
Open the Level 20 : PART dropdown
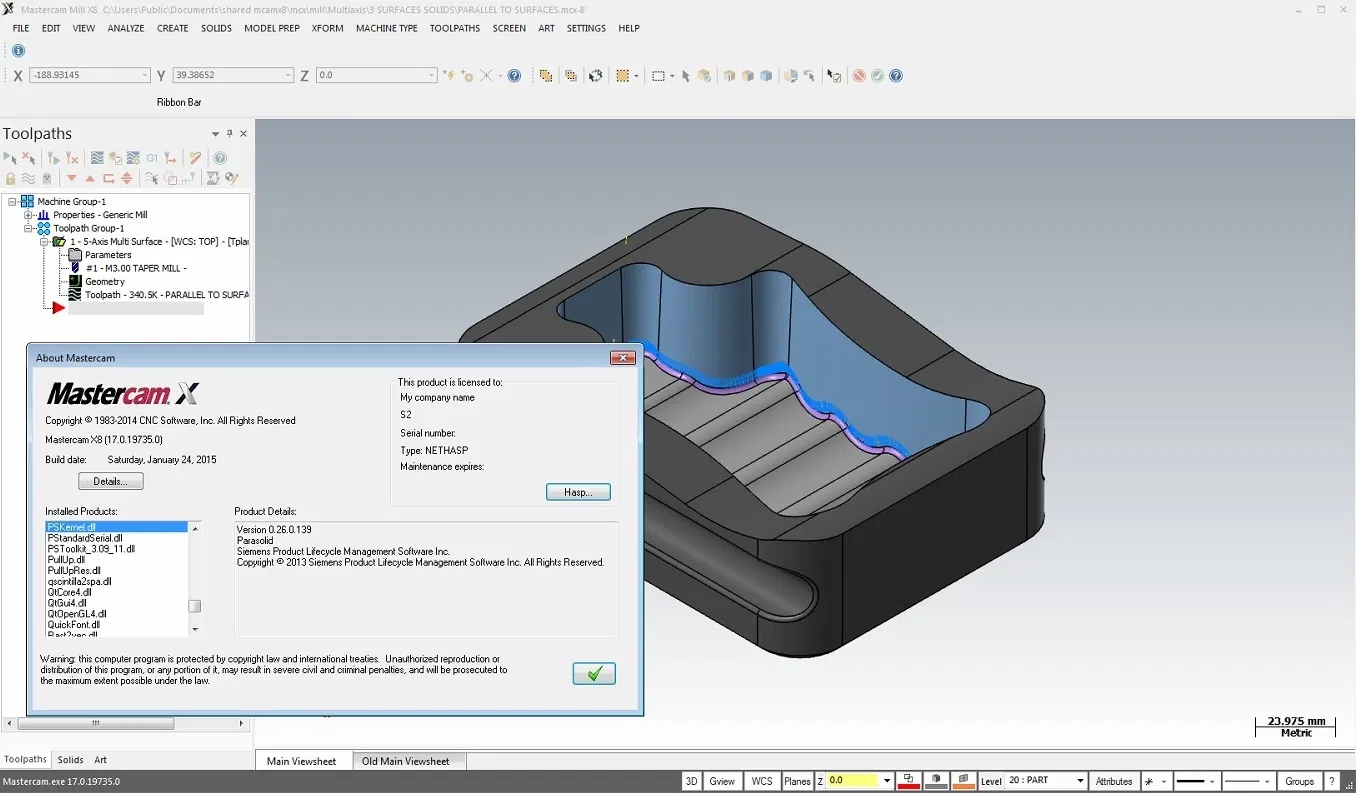tap(1080, 781)
